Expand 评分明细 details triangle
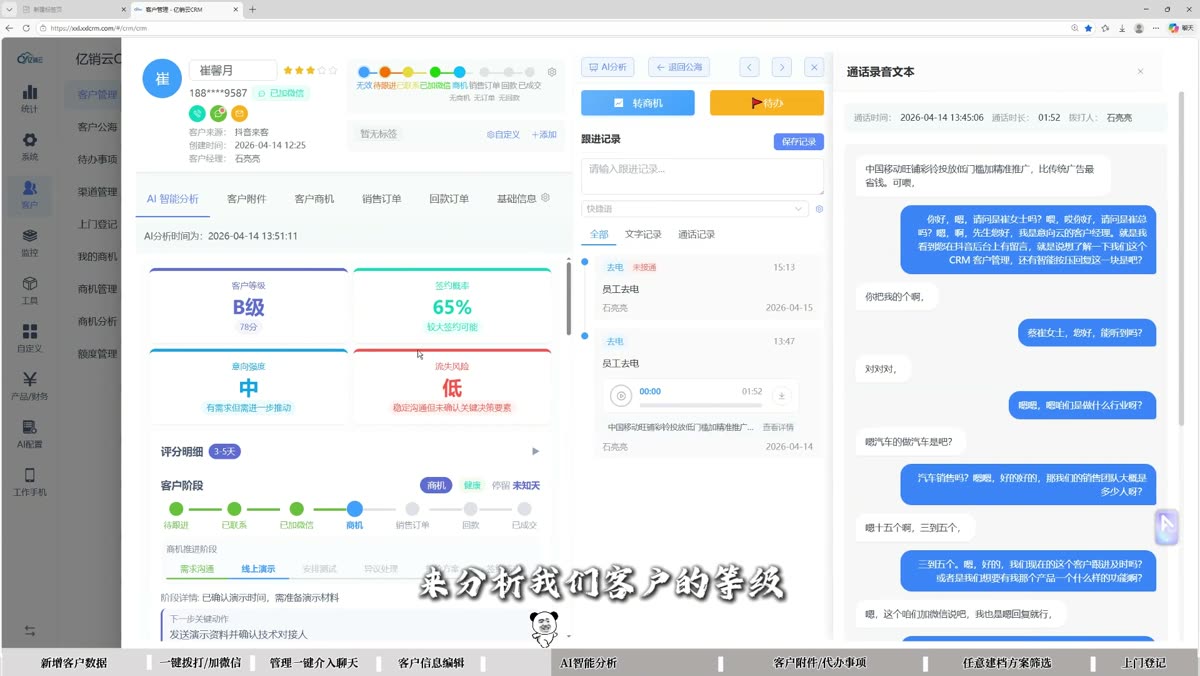Screen dimensions: 1200x676 pyautogui.click(x=535, y=452)
